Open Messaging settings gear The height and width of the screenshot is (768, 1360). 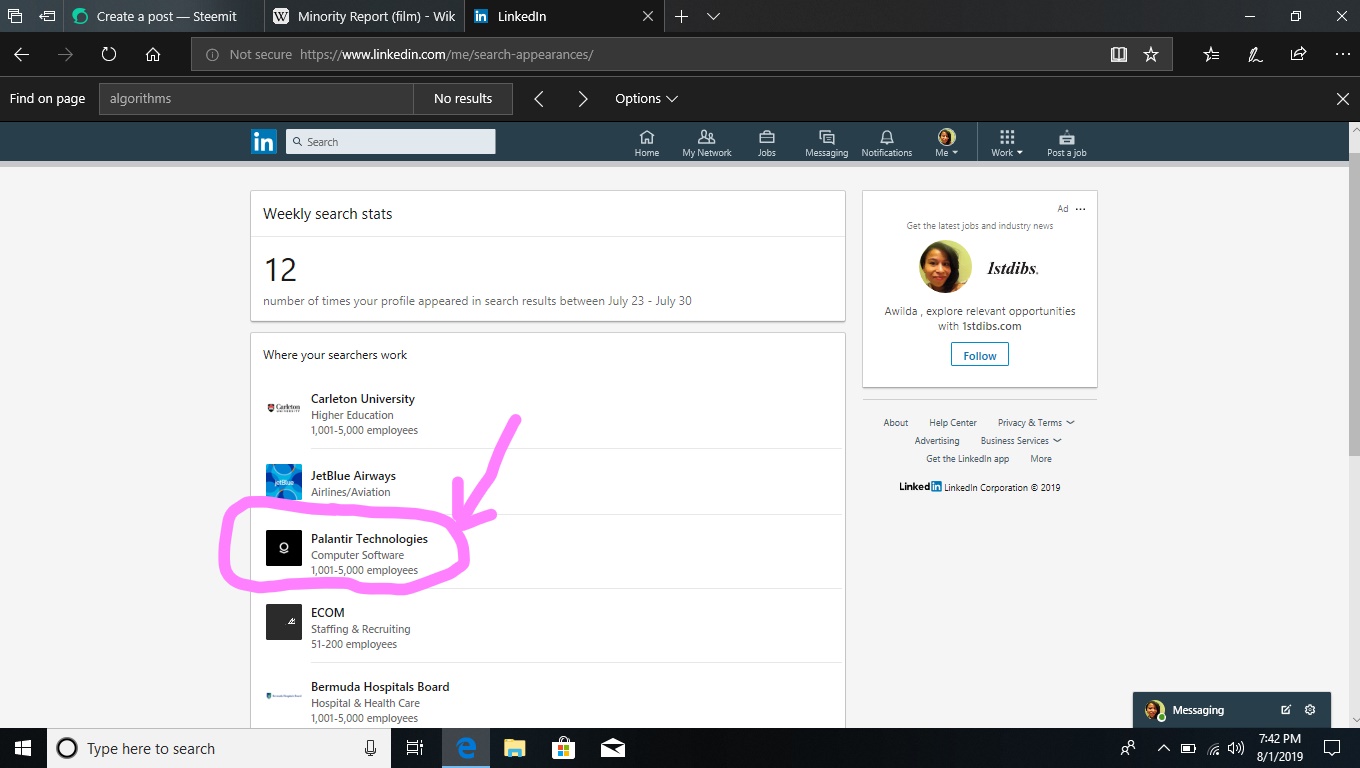tap(1310, 710)
